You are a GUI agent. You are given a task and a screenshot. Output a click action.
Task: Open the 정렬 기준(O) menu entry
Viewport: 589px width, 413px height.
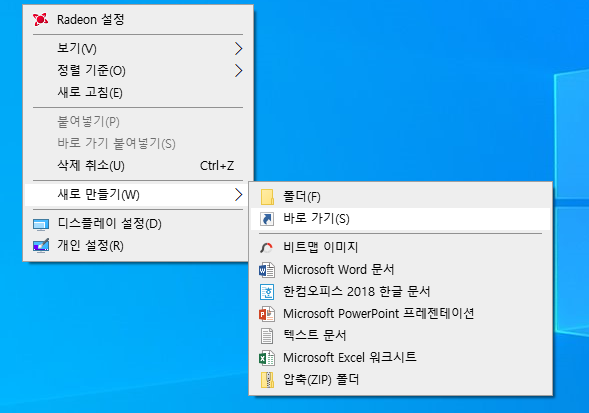(138, 70)
